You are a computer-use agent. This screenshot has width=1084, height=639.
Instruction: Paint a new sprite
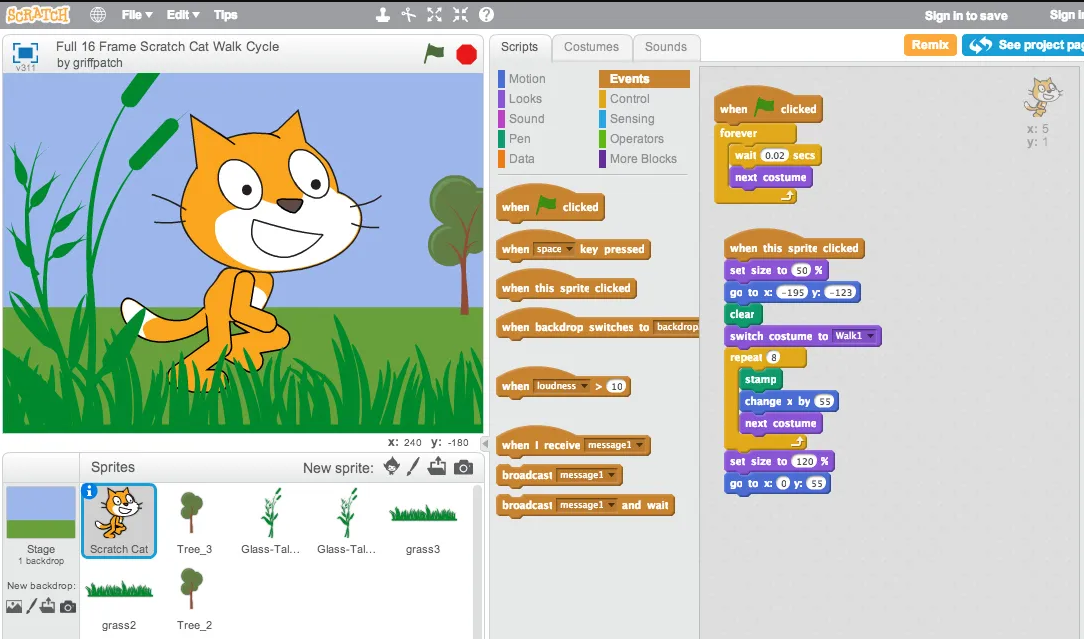coord(413,467)
